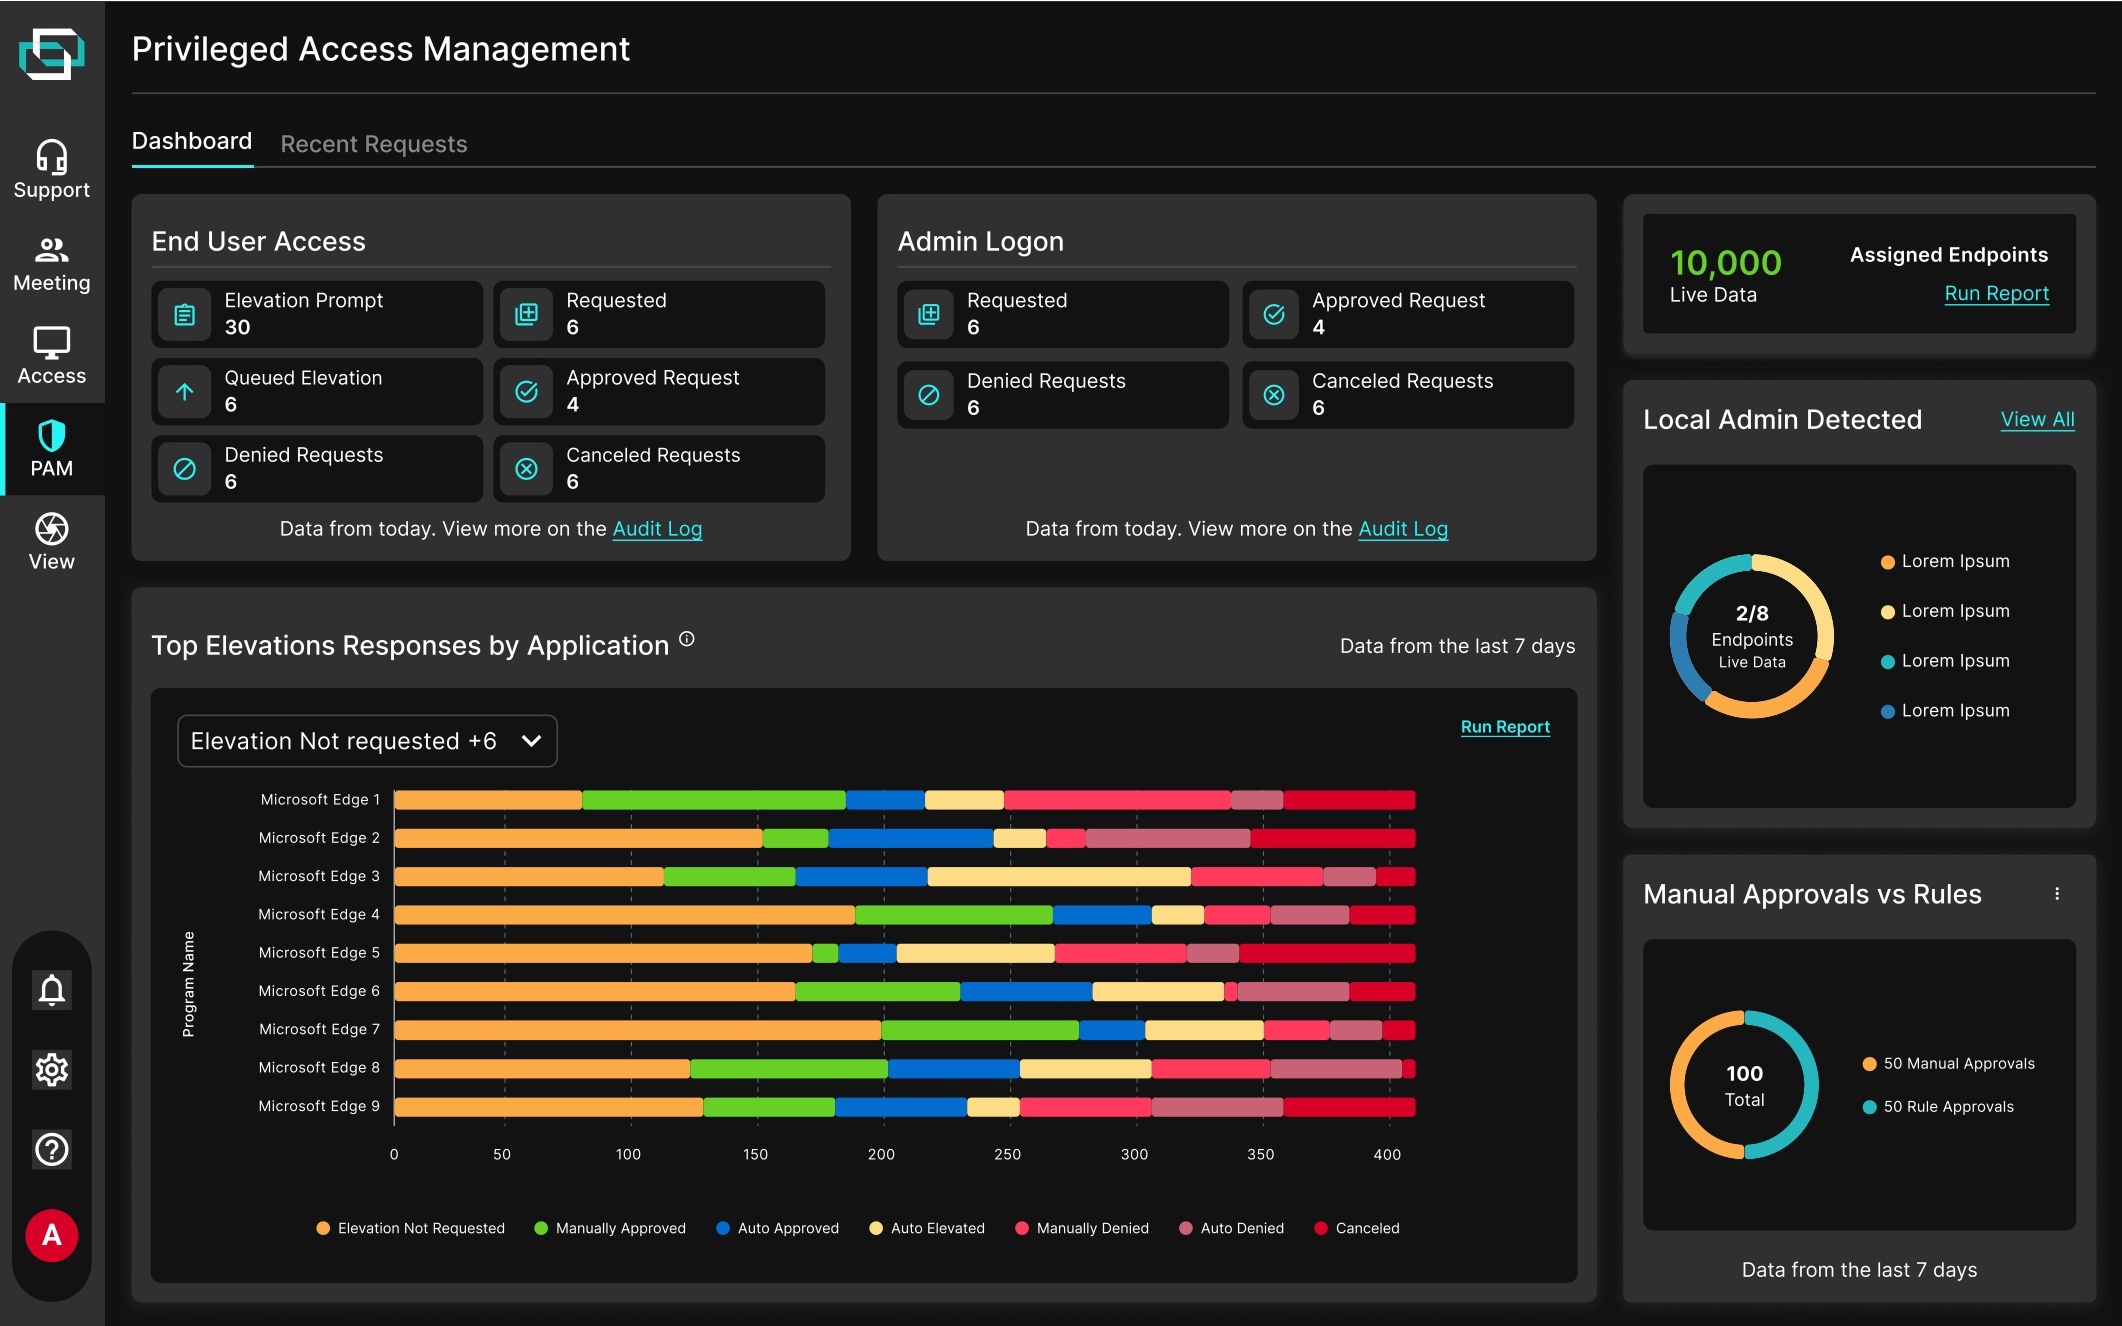2122x1326 pixels.
Task: Click Admin Logon Canceled Requests icon
Action: pos(1274,395)
